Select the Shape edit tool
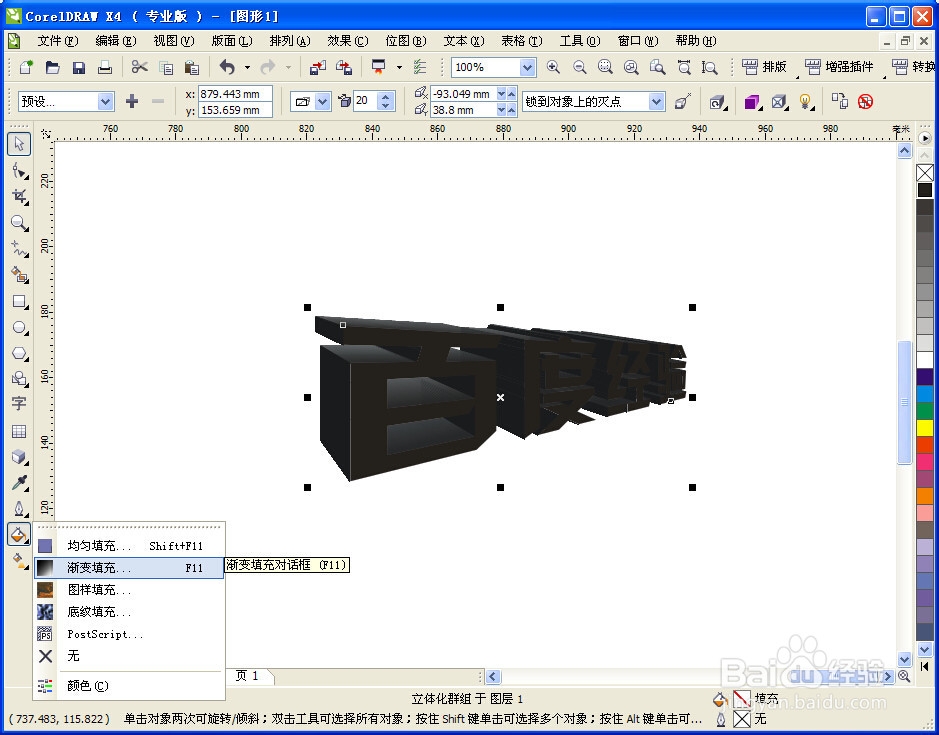The image size is (939, 735). (x=19, y=172)
